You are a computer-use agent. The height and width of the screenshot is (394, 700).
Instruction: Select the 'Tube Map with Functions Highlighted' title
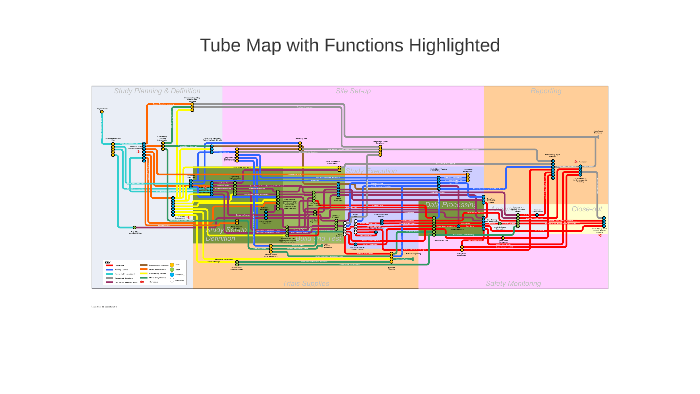pyautogui.click(x=350, y=46)
